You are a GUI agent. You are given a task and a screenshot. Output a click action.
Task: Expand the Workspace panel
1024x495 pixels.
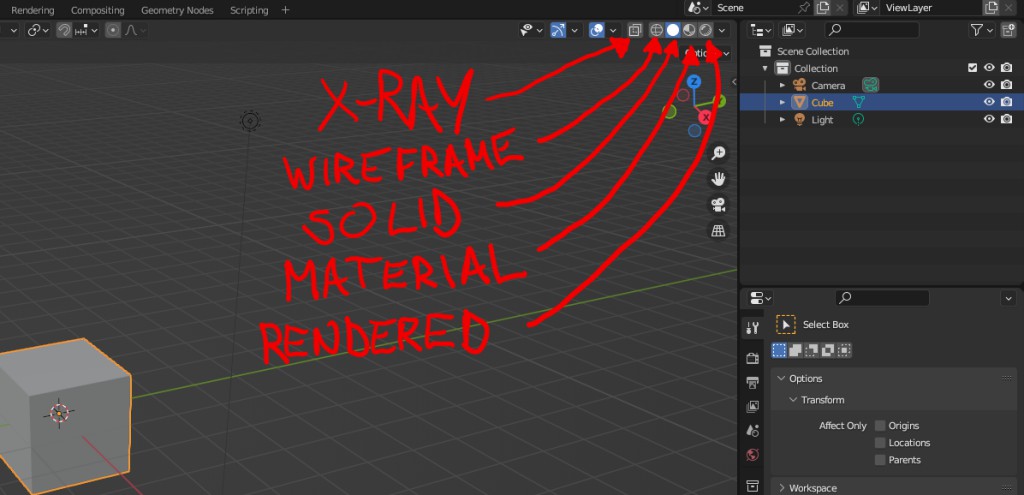(x=782, y=488)
